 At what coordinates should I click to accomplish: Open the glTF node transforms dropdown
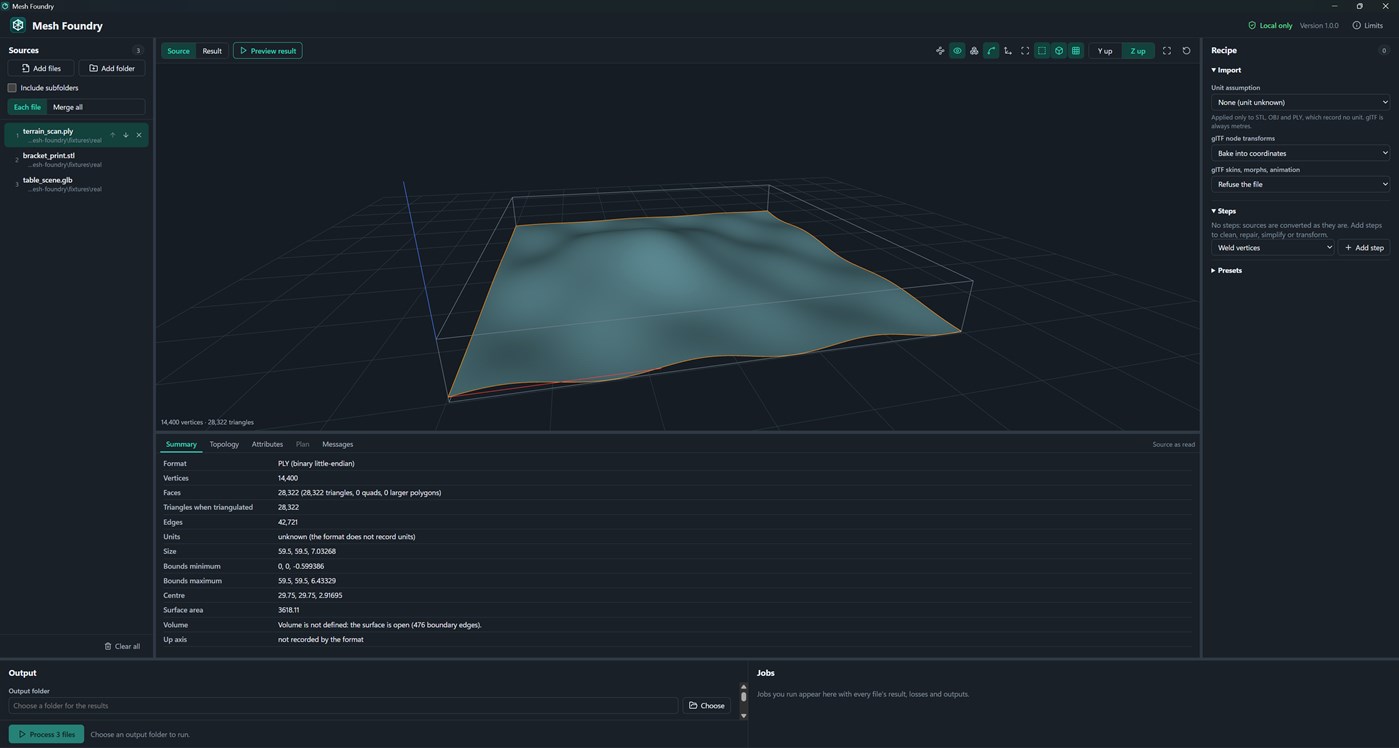coord(1301,153)
